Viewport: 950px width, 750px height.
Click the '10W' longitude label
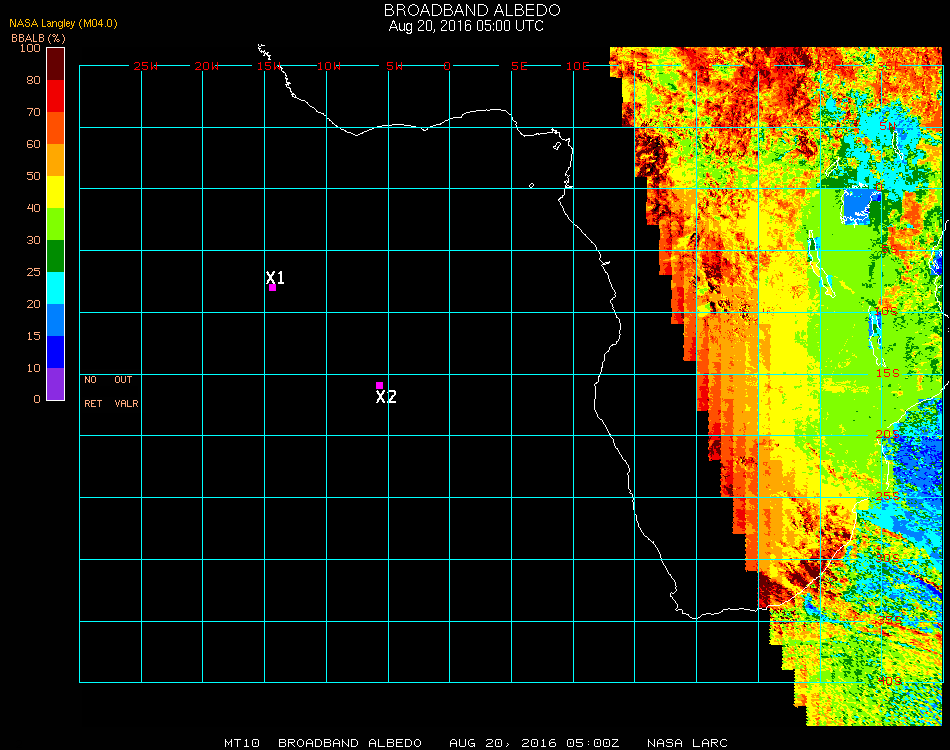coord(329,66)
